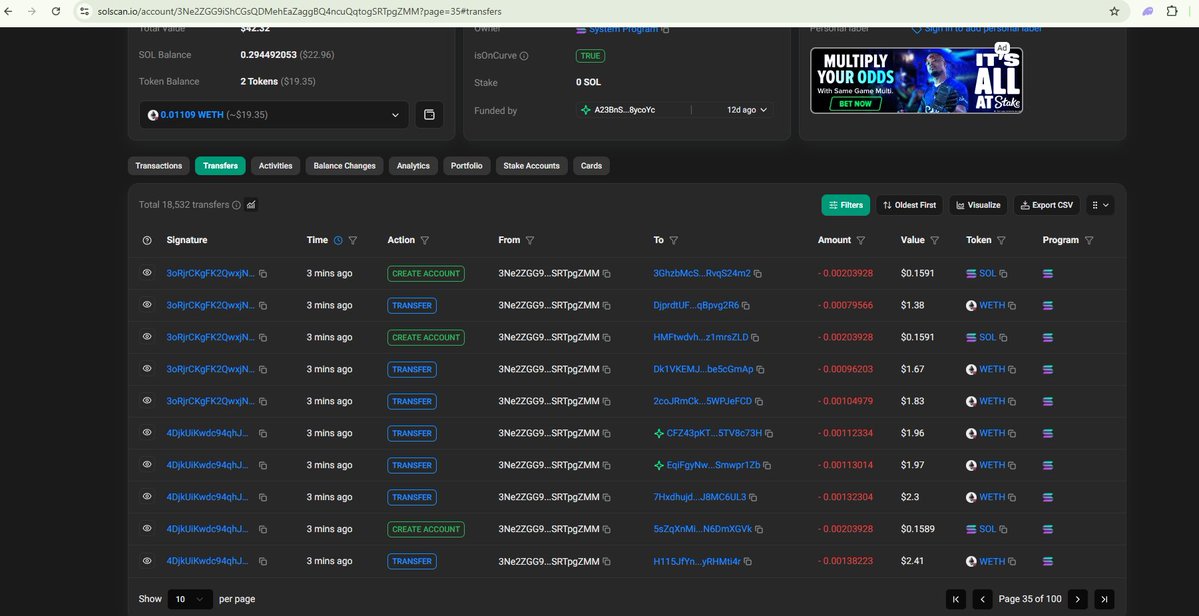Open column settings dropdown beside Export CSV
Viewport: 1199px width, 616px height.
coord(1100,205)
